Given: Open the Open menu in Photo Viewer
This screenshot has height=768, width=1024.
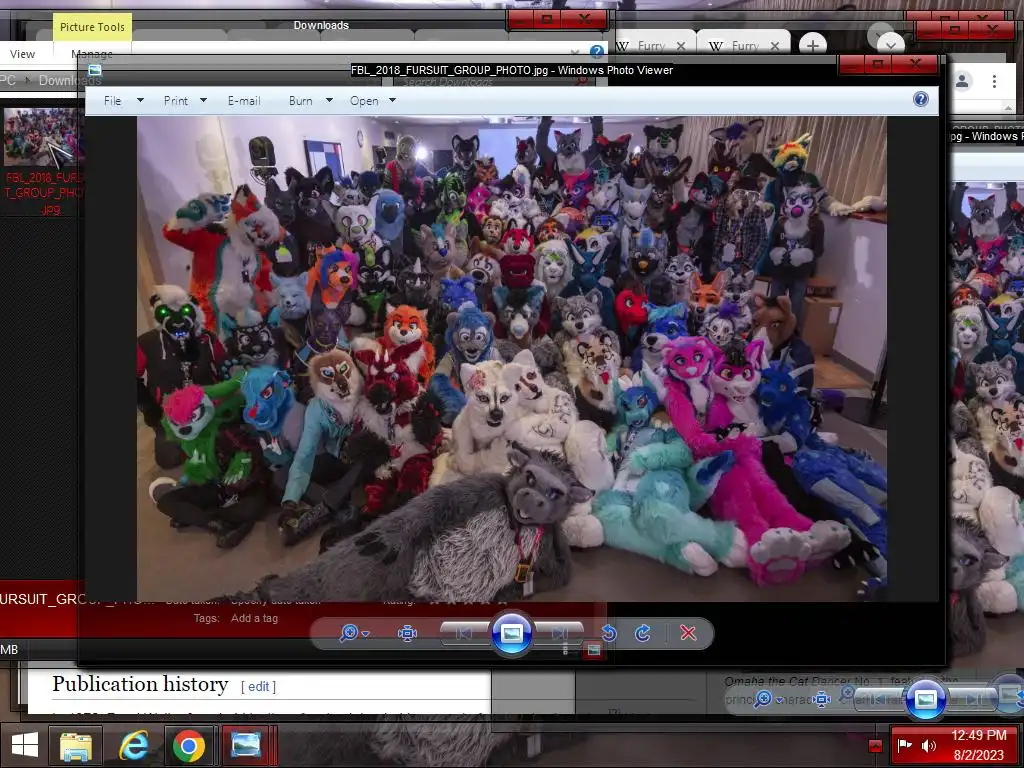Looking at the screenshot, I should [364, 101].
